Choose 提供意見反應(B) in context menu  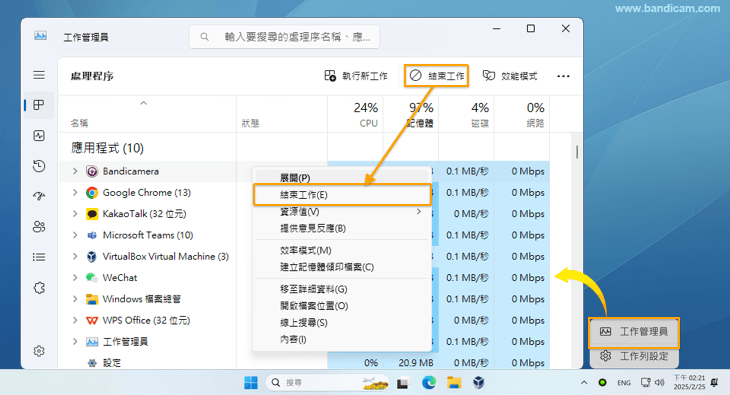tap(342, 228)
